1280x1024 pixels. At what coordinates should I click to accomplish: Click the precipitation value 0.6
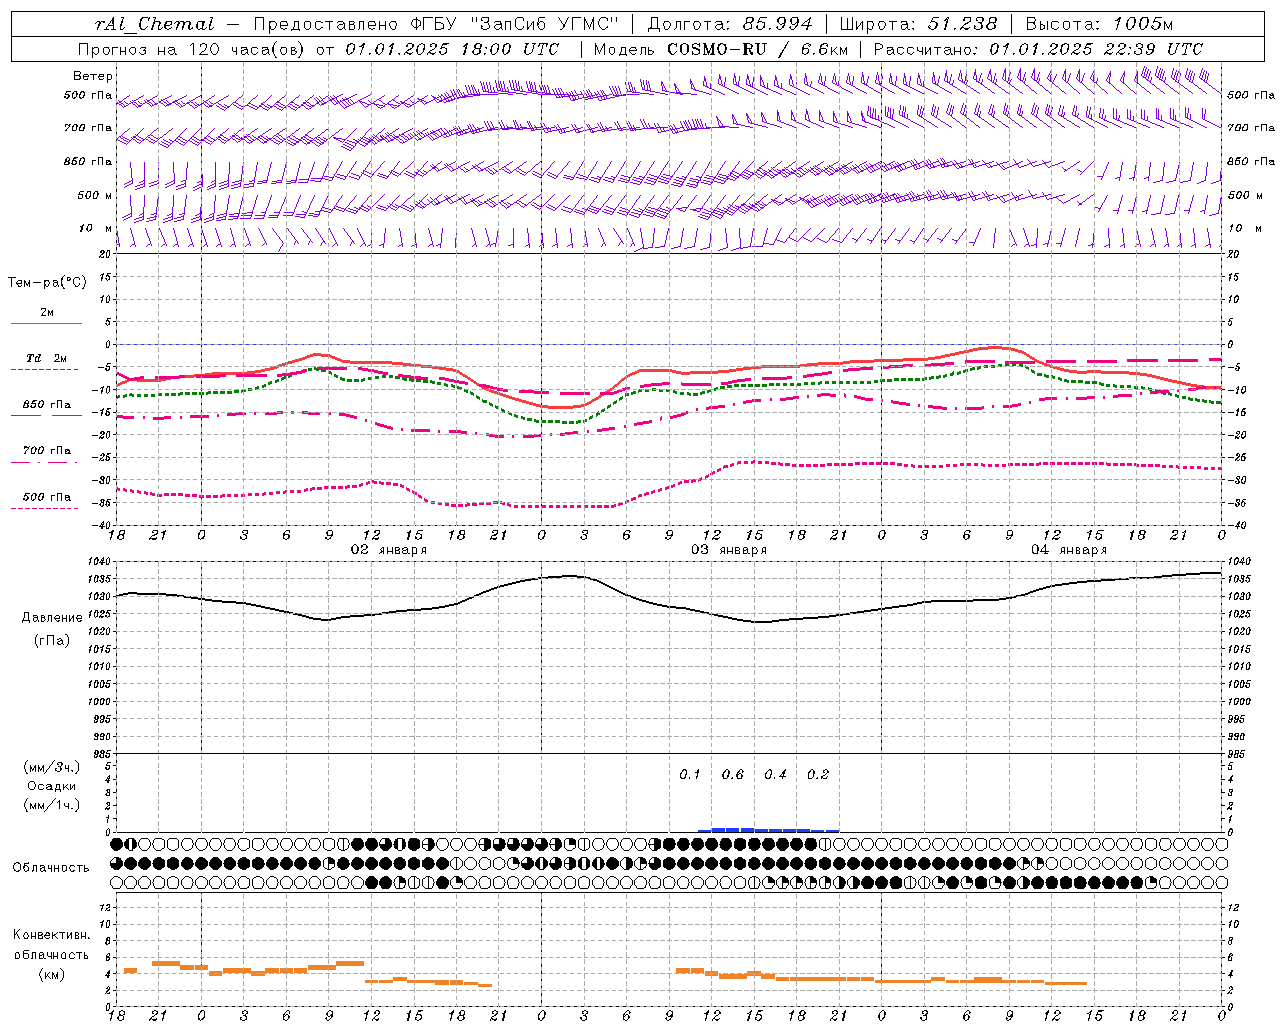pos(733,775)
